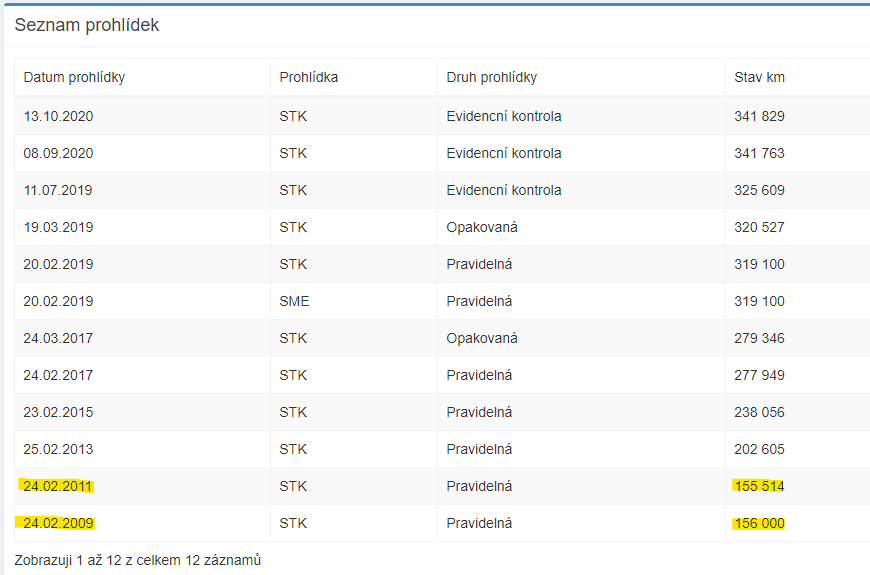The width and height of the screenshot is (870, 575).
Task: Select the 24.03.2017 date cell
Action: point(58,338)
